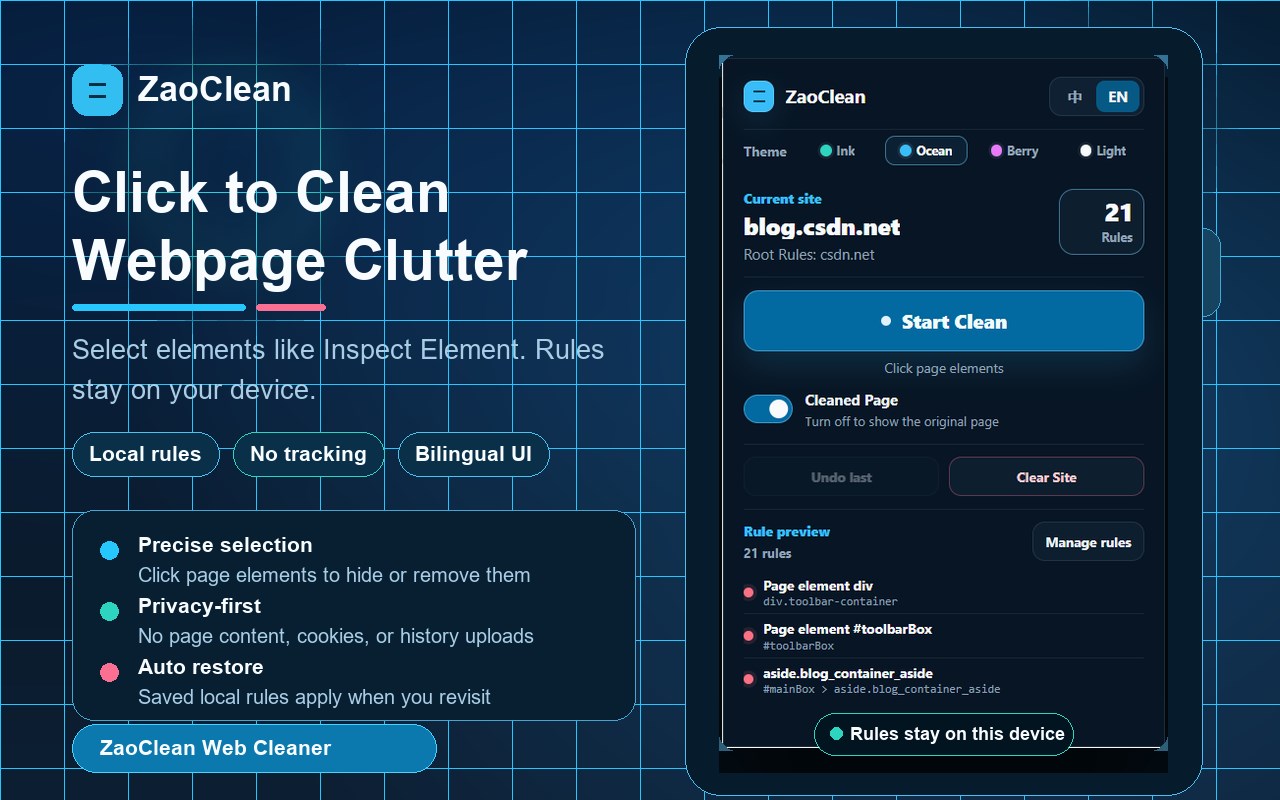Click the pink dot next to Auto restore
1280x800 pixels.
pos(110,672)
